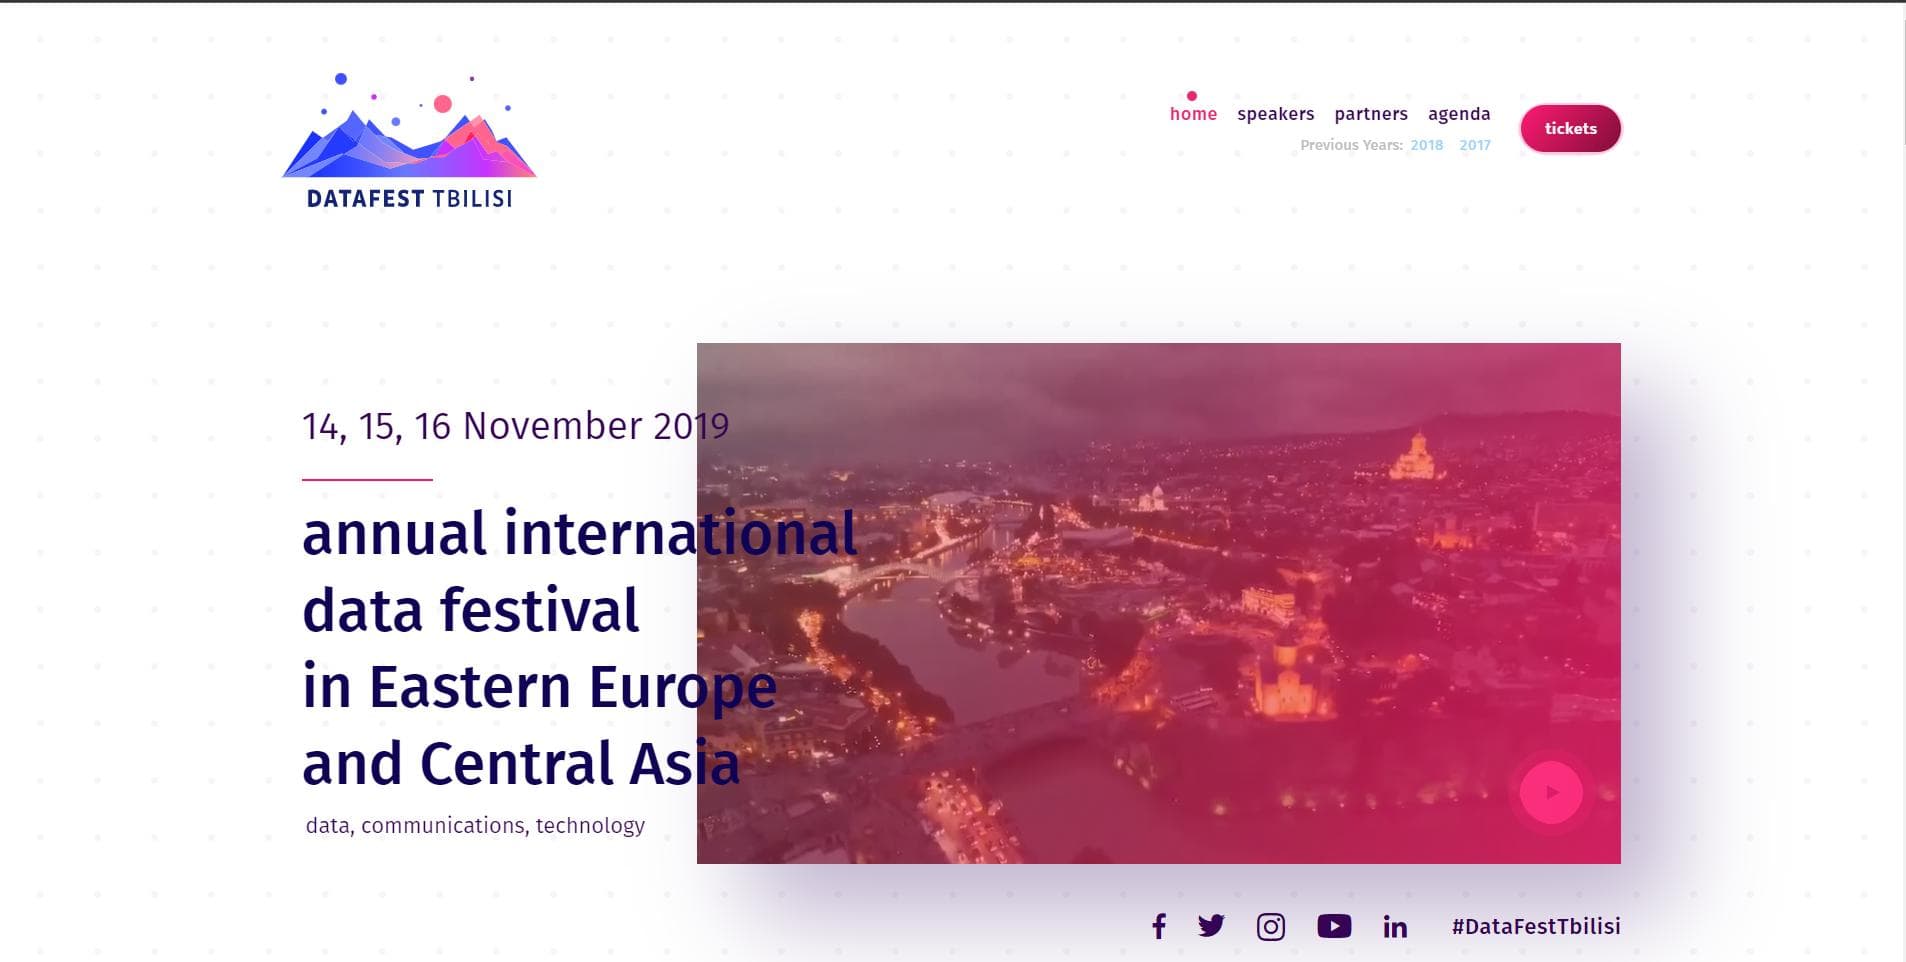Click the #DataFestTbilisi hashtag

click(x=1536, y=926)
